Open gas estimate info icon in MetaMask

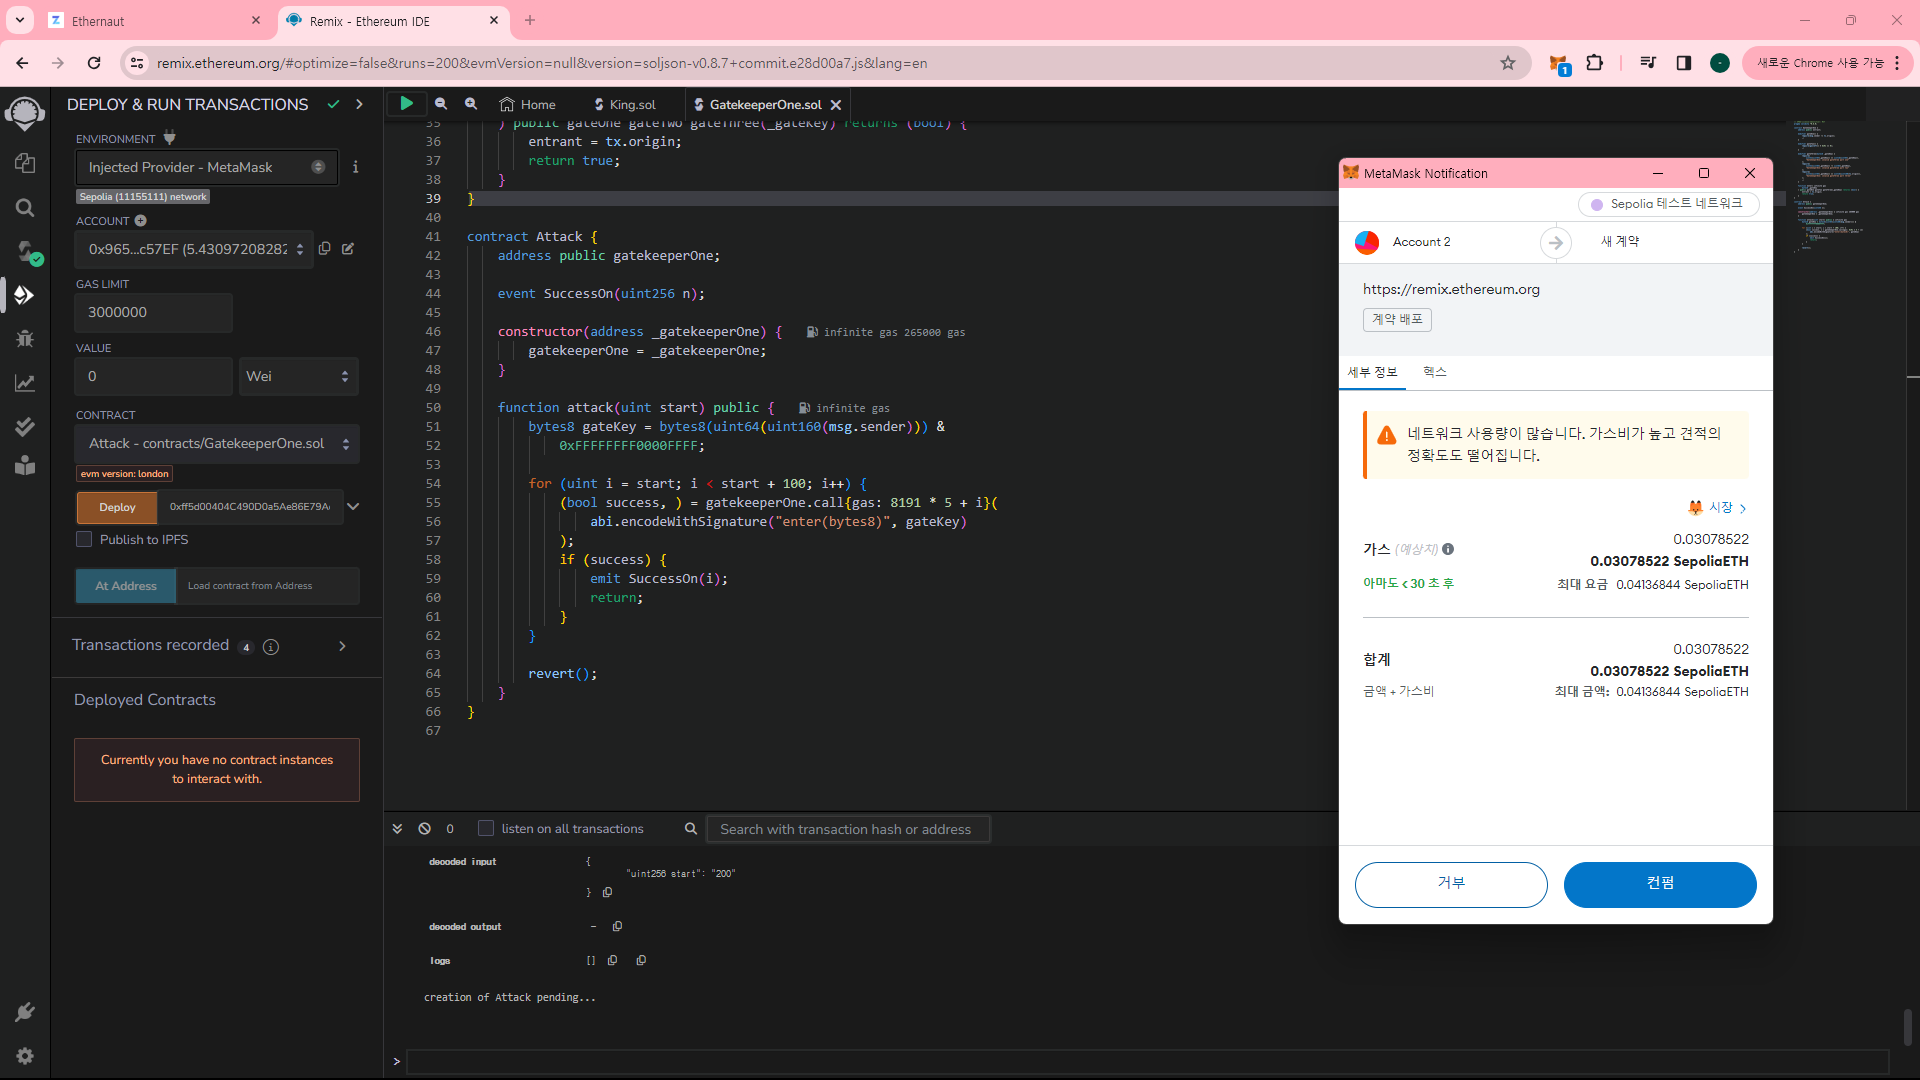1448,549
